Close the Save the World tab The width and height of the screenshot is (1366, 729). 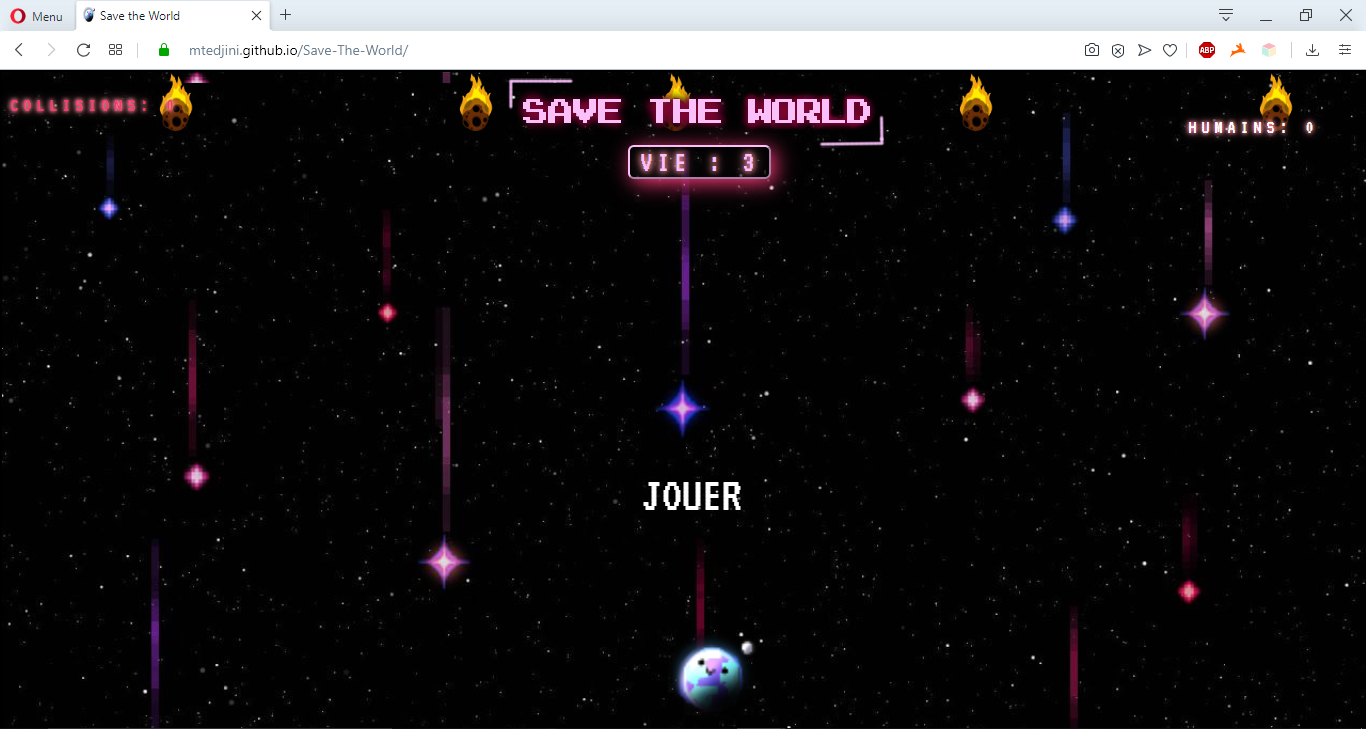257,16
